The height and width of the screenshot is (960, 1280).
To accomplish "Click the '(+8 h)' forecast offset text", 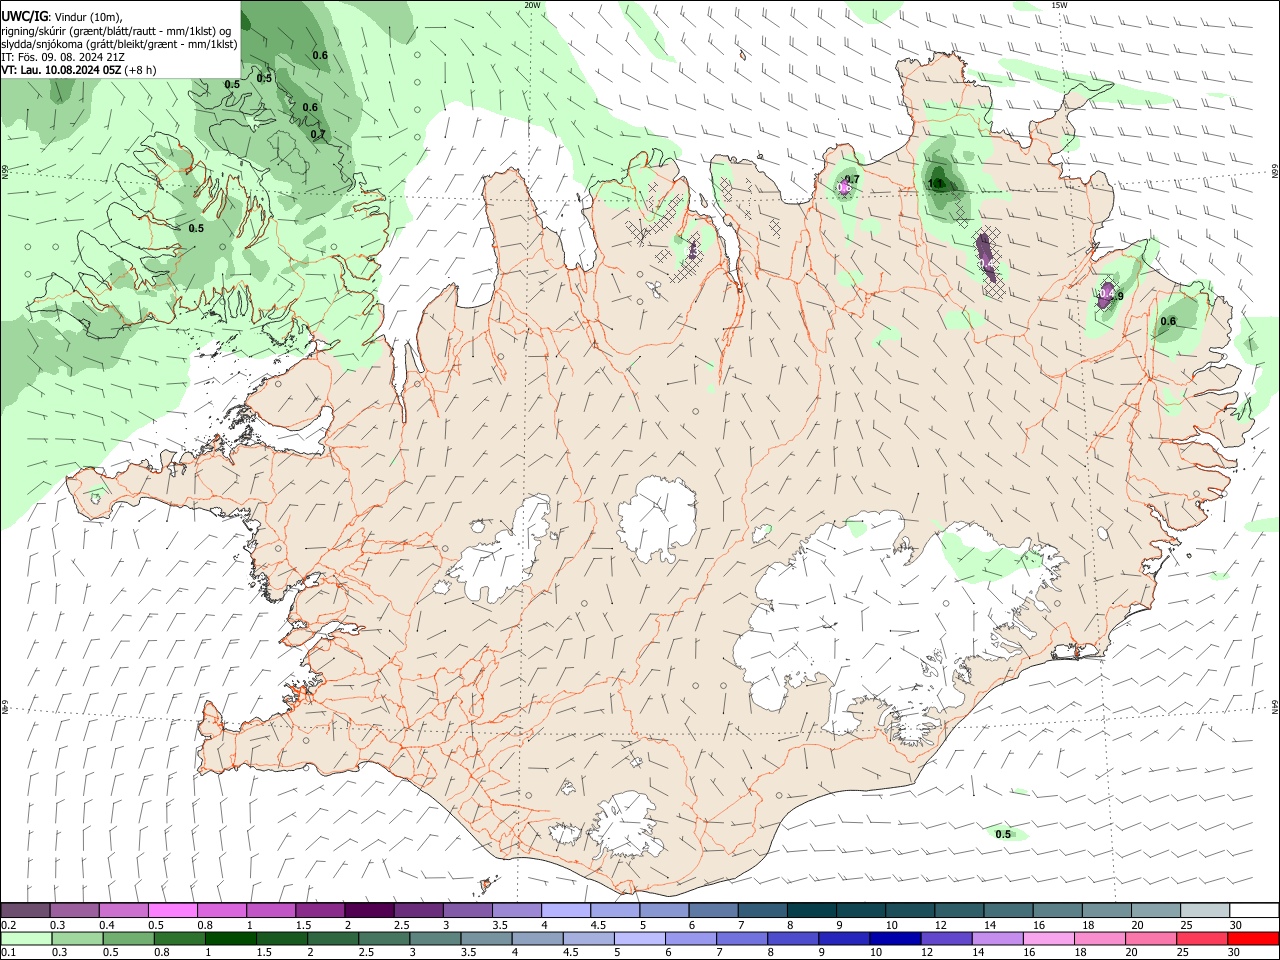I will pyautogui.click(x=141, y=70).
